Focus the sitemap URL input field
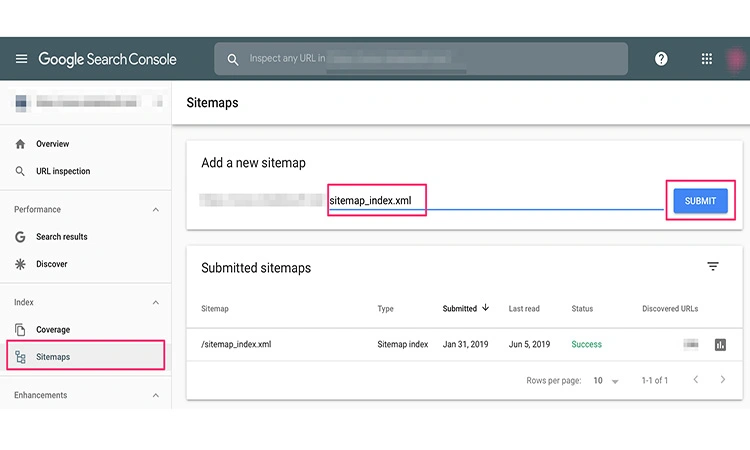 coord(496,200)
